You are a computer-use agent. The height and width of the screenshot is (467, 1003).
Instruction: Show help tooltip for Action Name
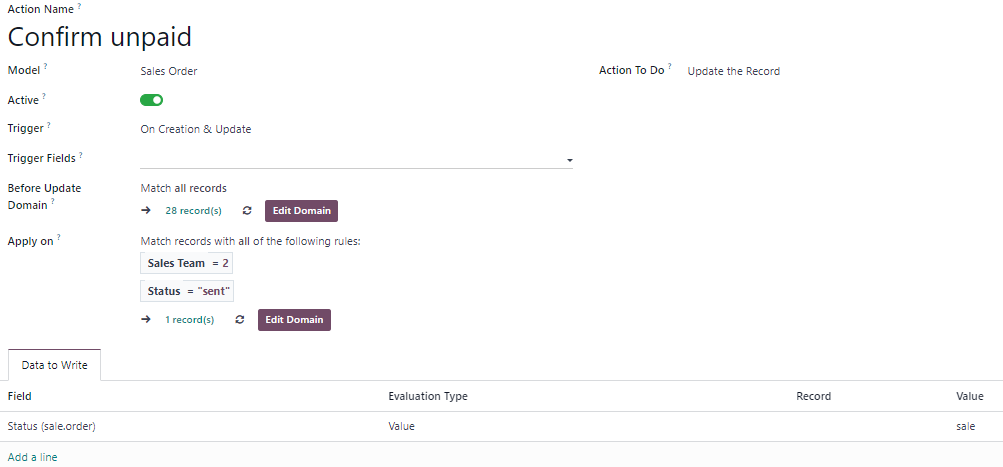coord(79,6)
